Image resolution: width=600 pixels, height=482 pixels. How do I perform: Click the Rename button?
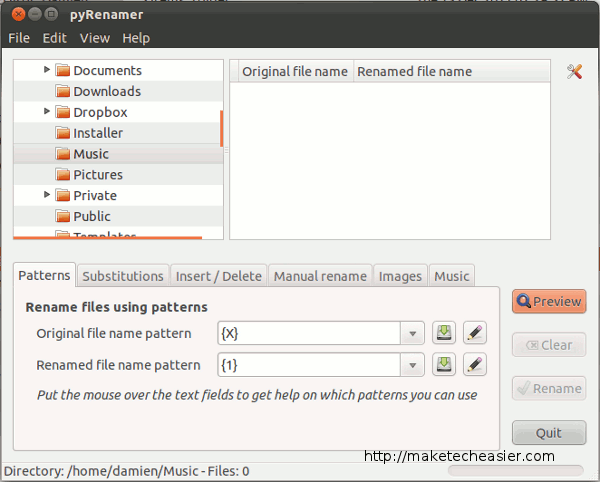[549, 389]
